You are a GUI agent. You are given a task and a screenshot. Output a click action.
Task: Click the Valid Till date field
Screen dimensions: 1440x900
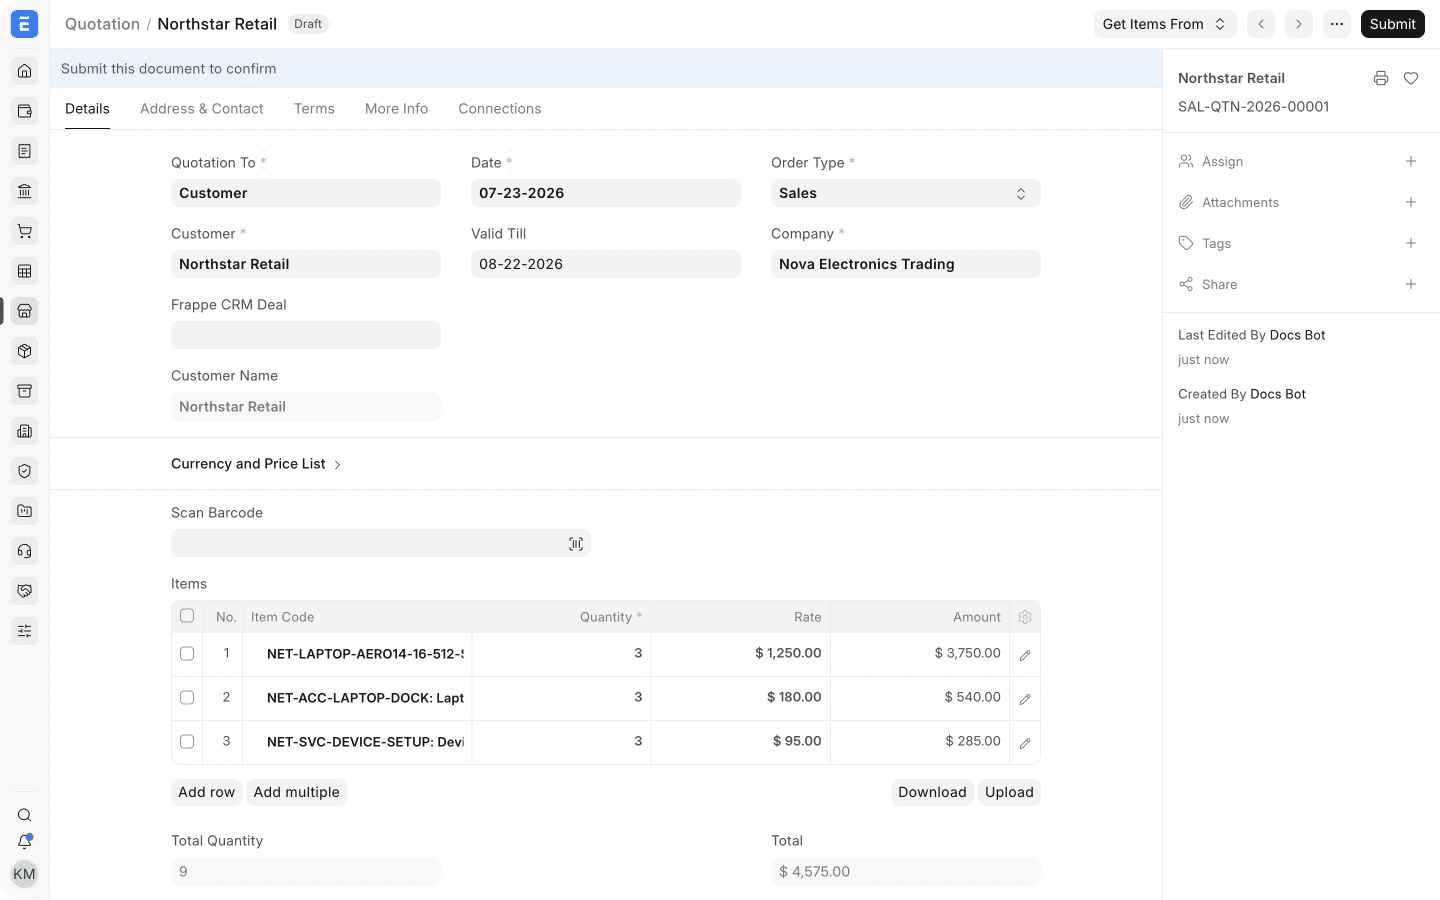click(606, 264)
